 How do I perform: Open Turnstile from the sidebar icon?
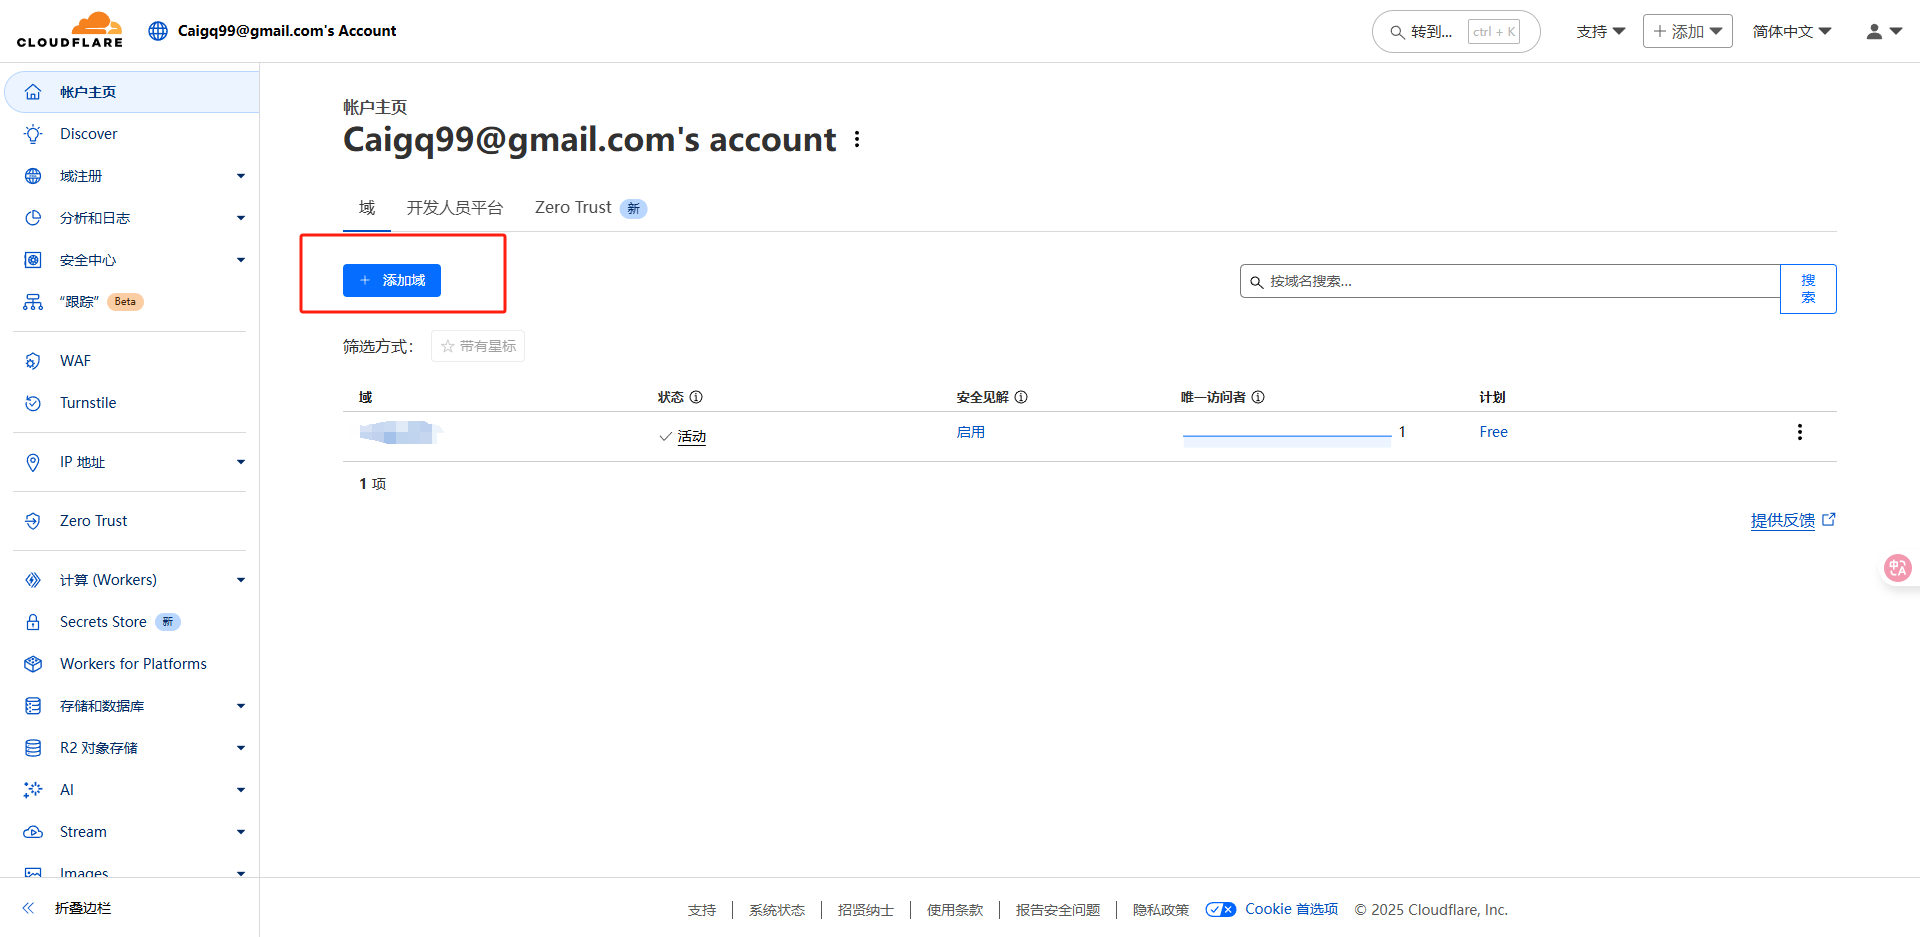click(x=33, y=403)
